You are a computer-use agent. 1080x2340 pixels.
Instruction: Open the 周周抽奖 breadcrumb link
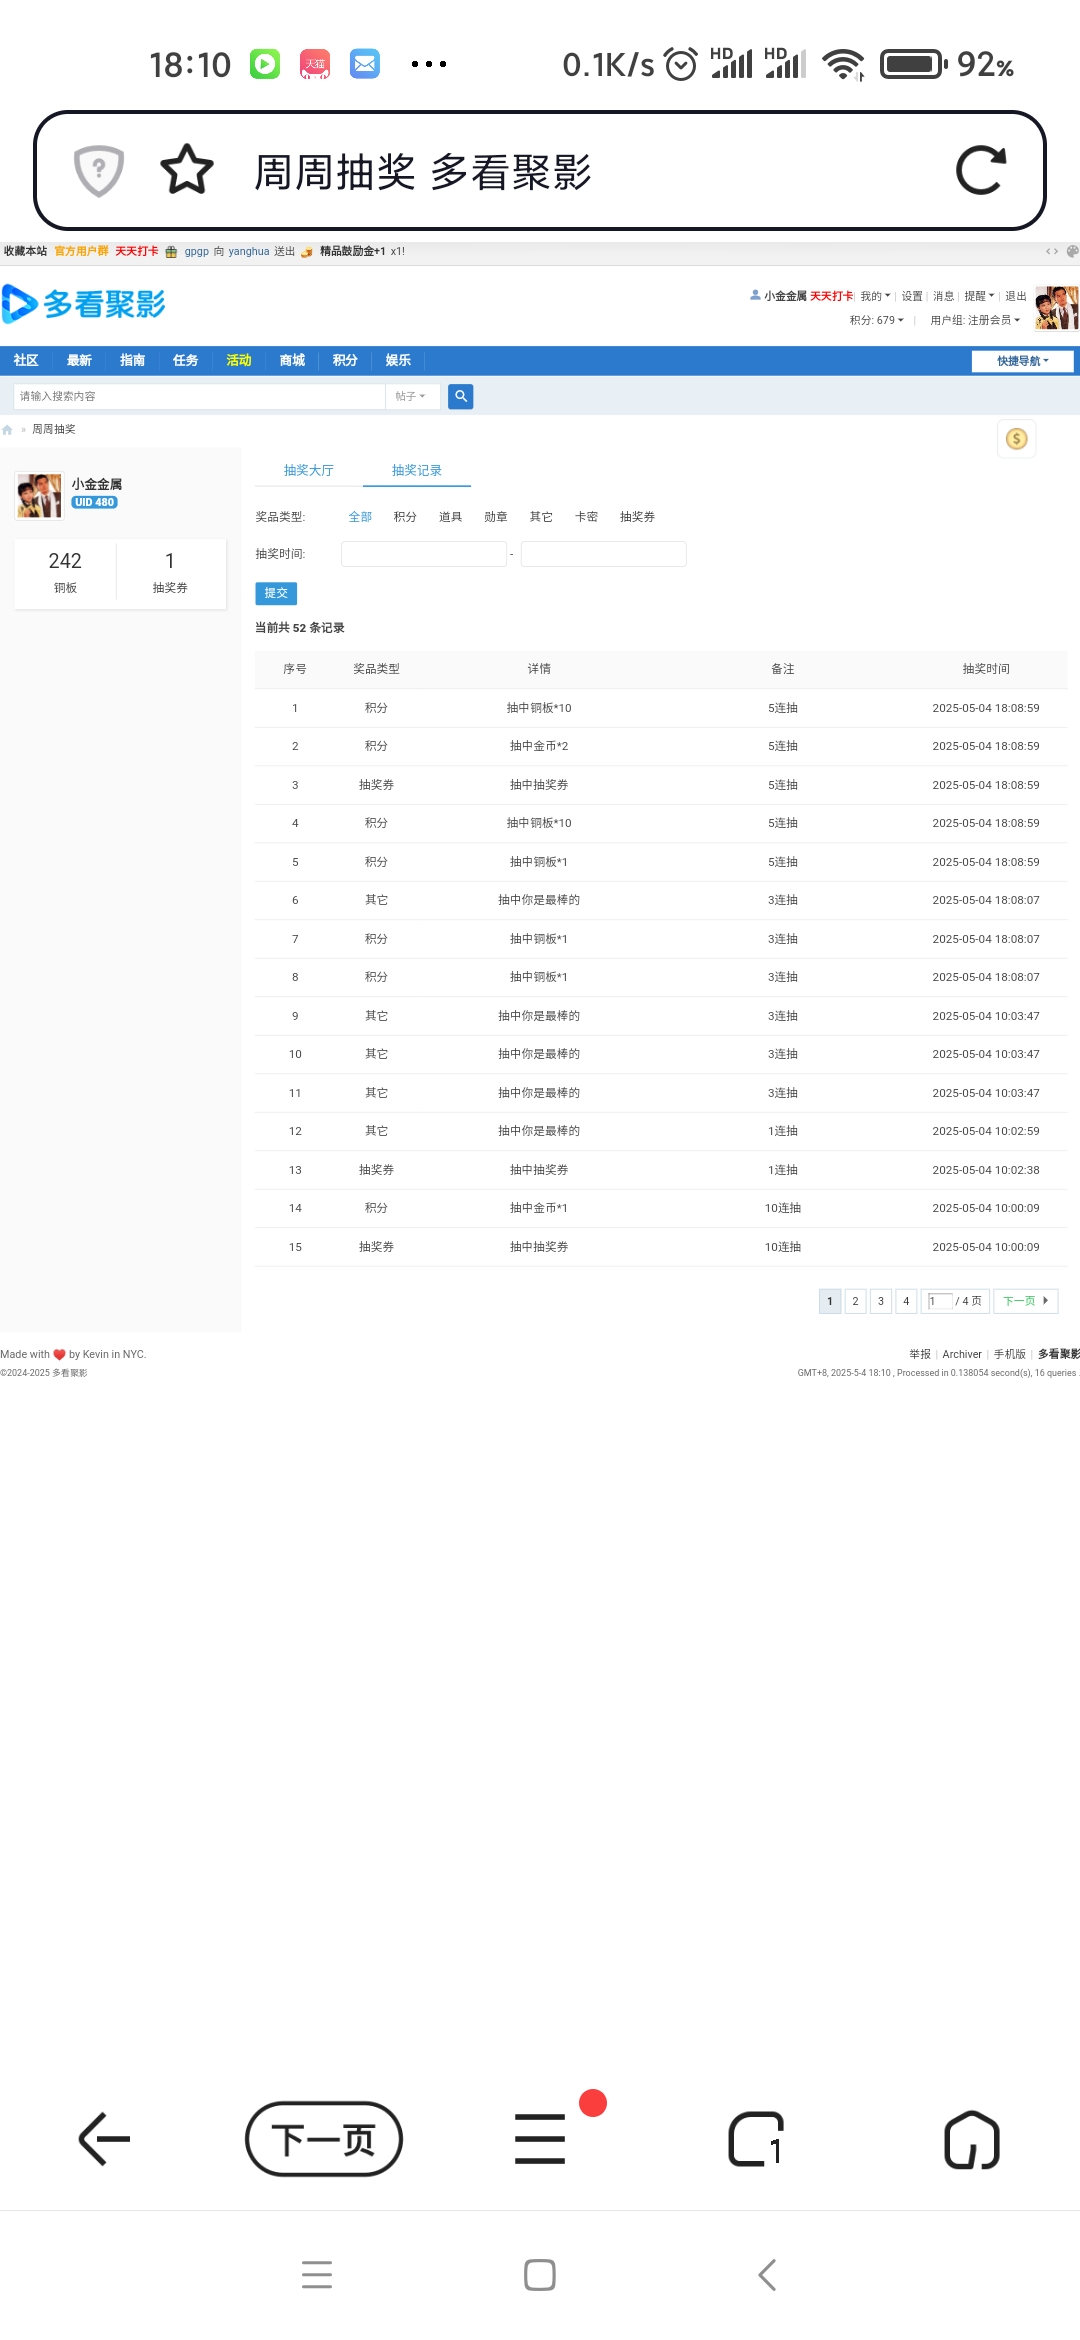pyautogui.click(x=54, y=430)
